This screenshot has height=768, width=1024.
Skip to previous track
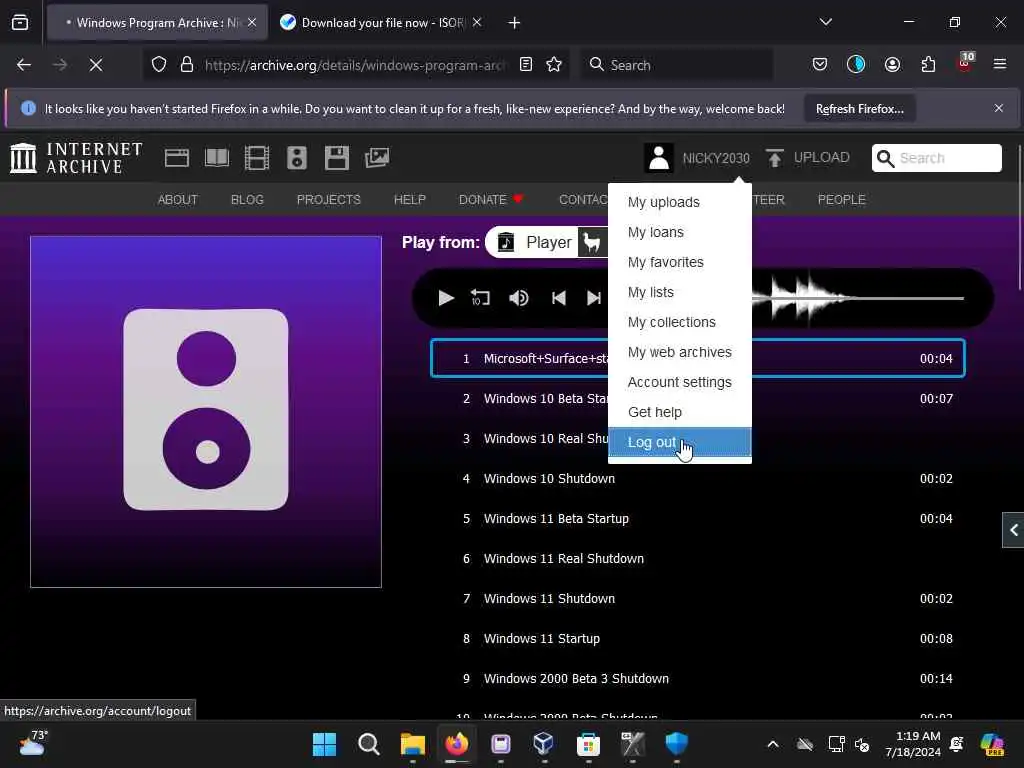(x=558, y=298)
